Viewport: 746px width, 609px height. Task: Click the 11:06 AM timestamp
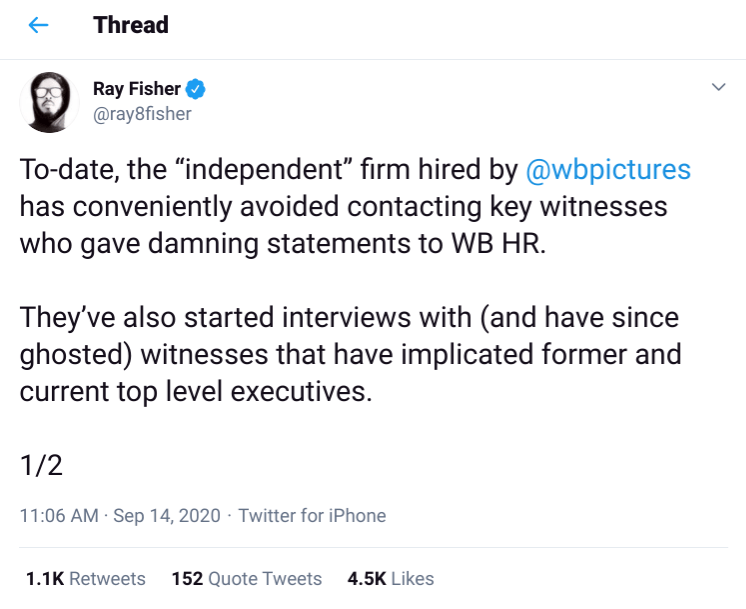pos(59,516)
